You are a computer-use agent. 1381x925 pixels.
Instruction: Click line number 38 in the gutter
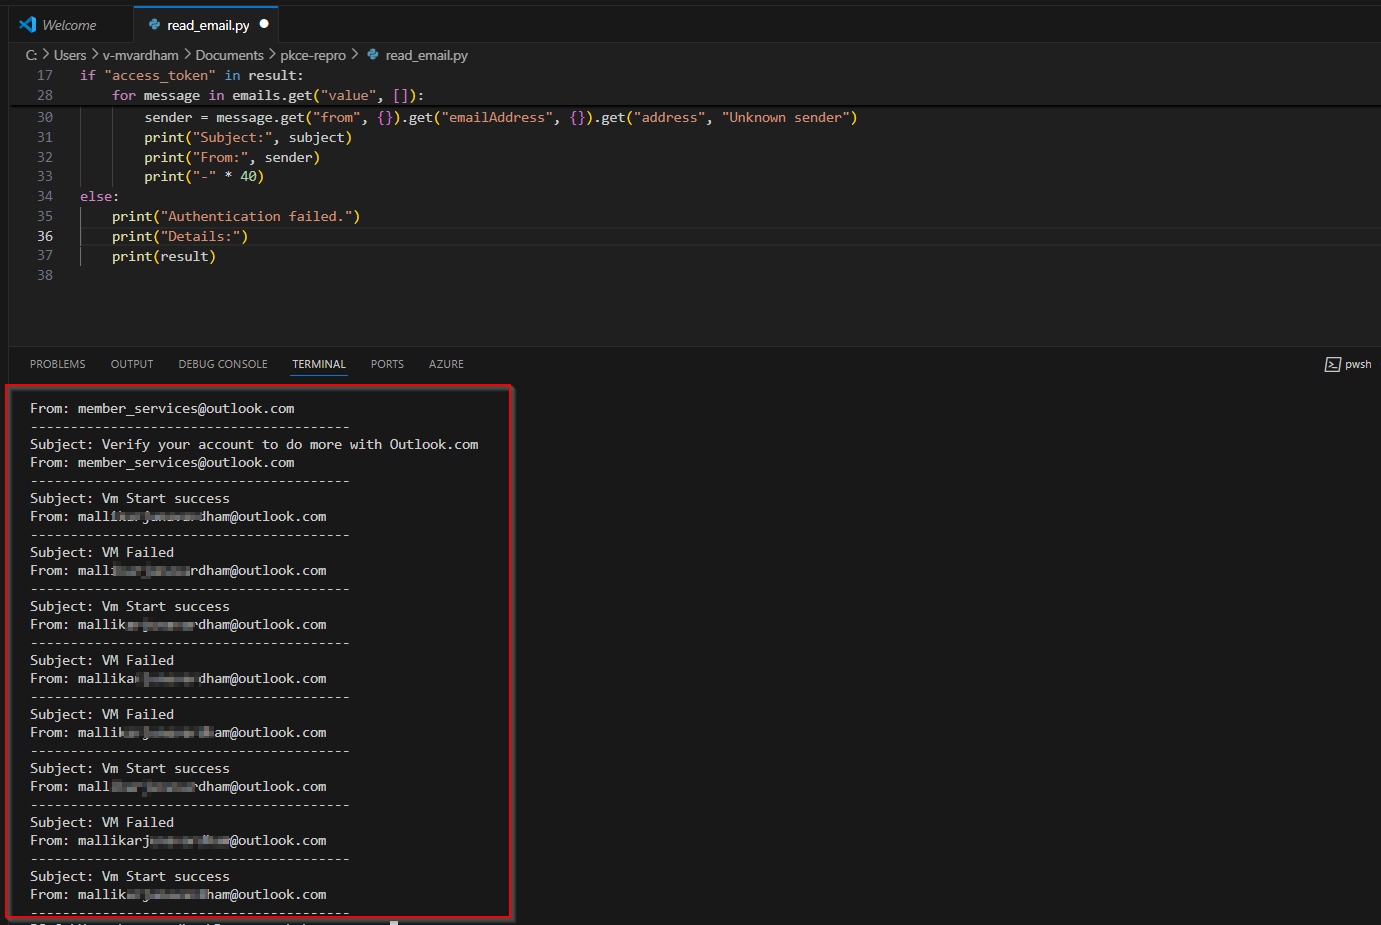[x=45, y=275]
